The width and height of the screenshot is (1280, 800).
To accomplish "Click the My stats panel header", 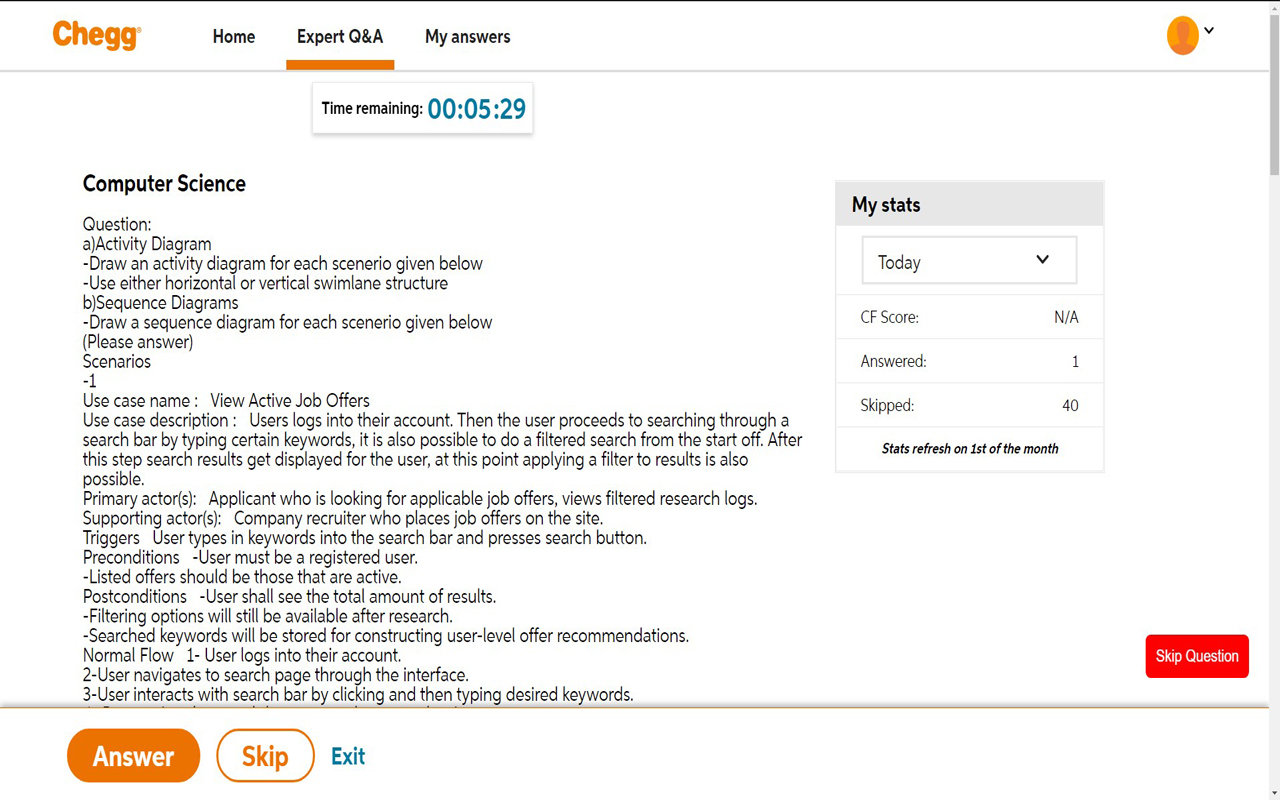I will pyautogui.click(x=887, y=204).
